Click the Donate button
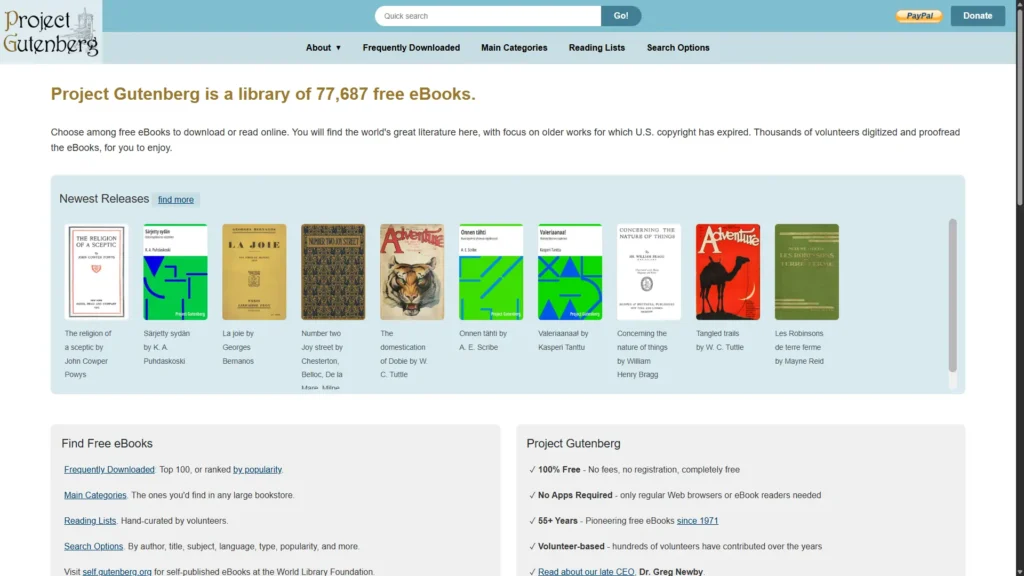Viewport: 1024px width, 576px height. 977,16
